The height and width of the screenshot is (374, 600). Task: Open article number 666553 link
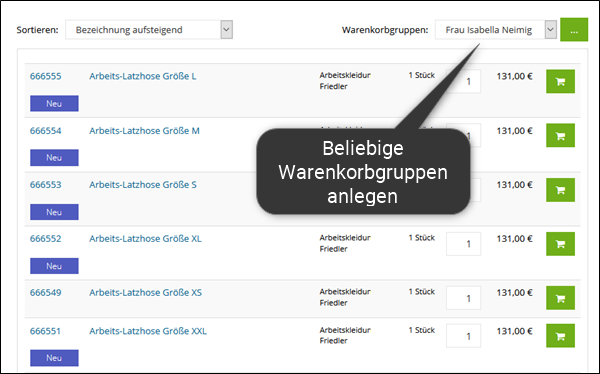[46, 185]
